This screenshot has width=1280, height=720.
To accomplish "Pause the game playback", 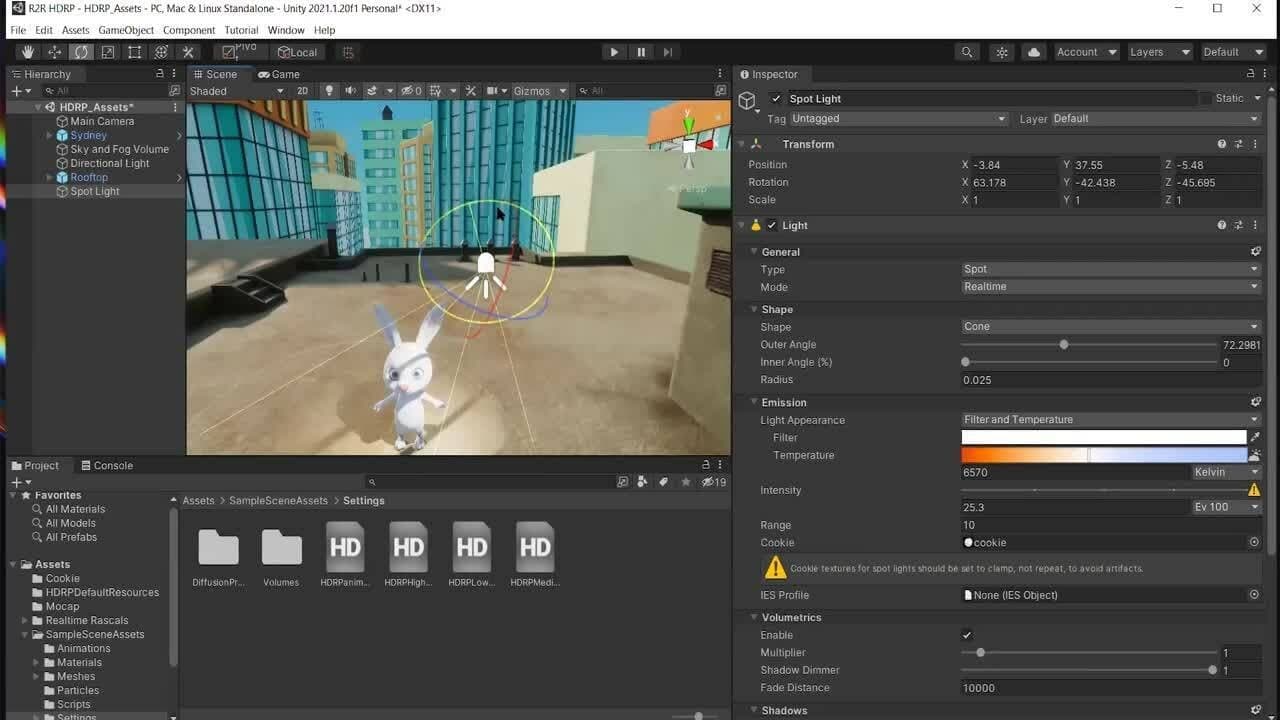I will [641, 52].
